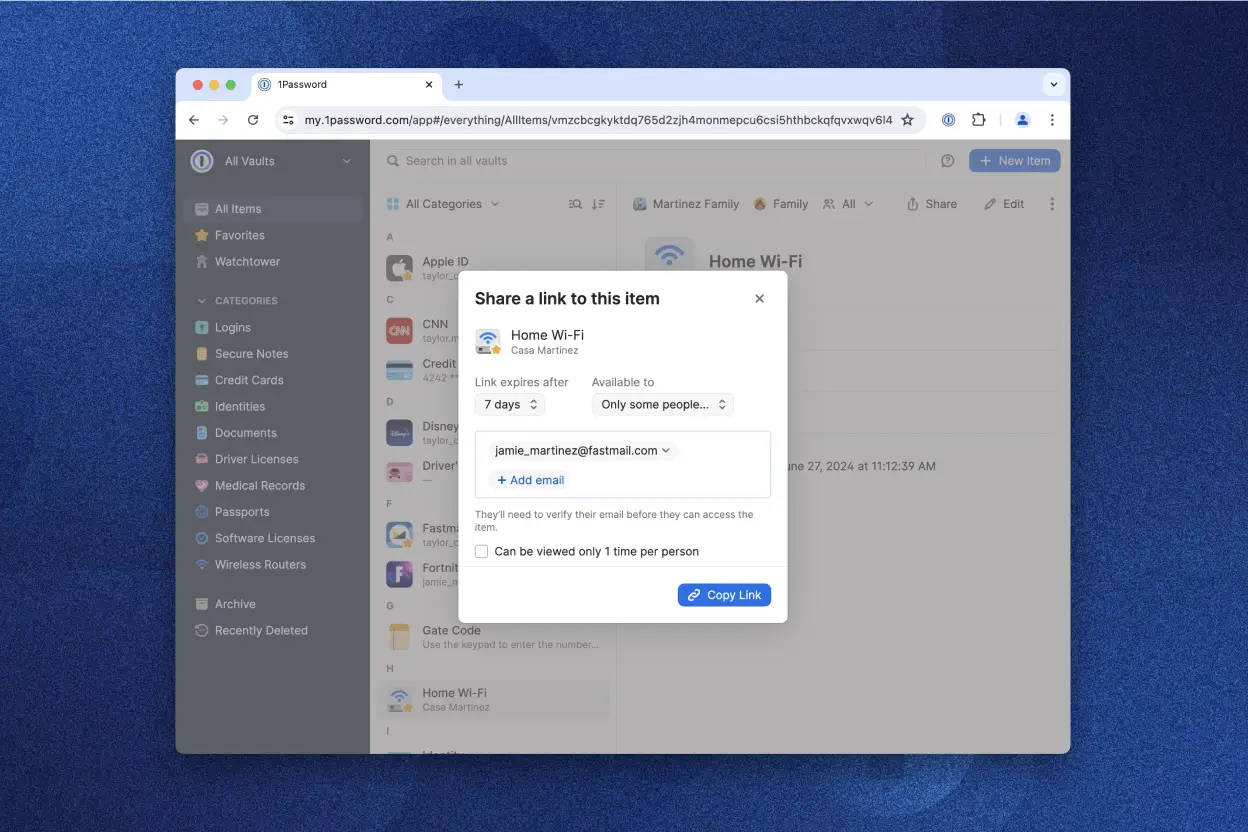Open the Available to dropdown
The image size is (1248, 832).
tap(663, 405)
